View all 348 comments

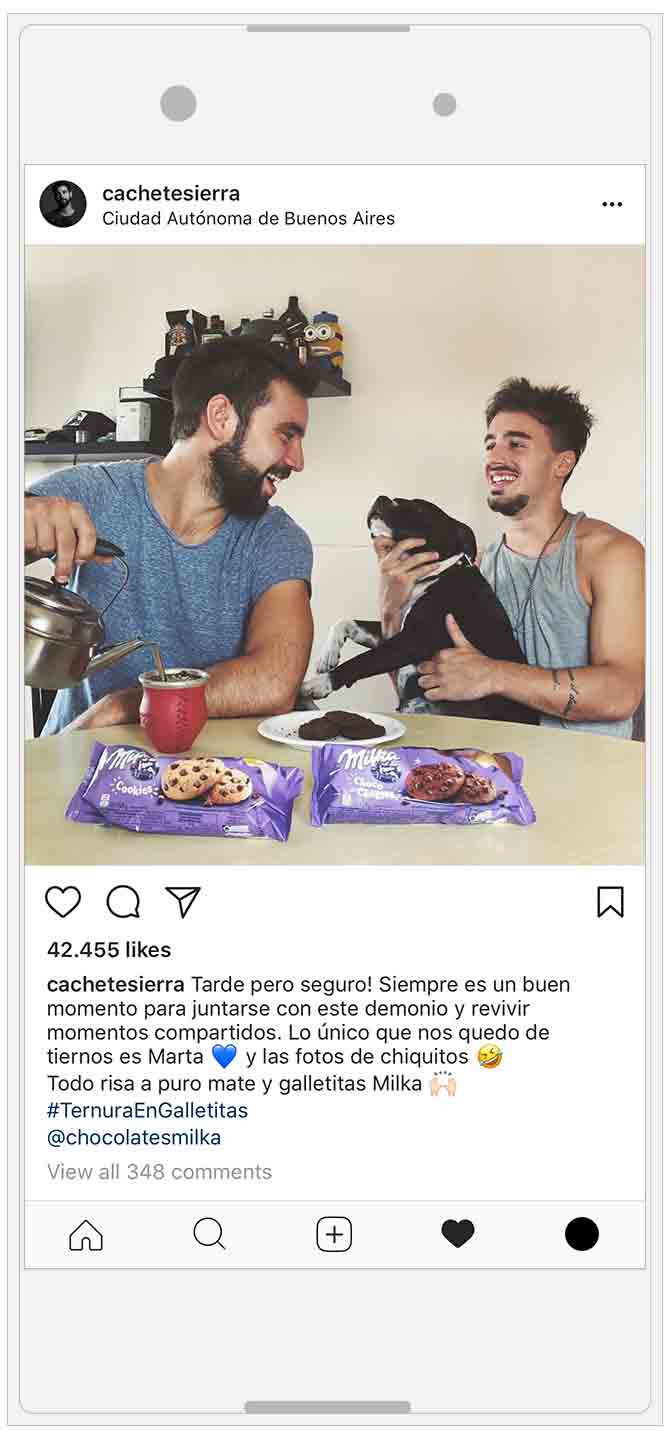click(x=159, y=1171)
